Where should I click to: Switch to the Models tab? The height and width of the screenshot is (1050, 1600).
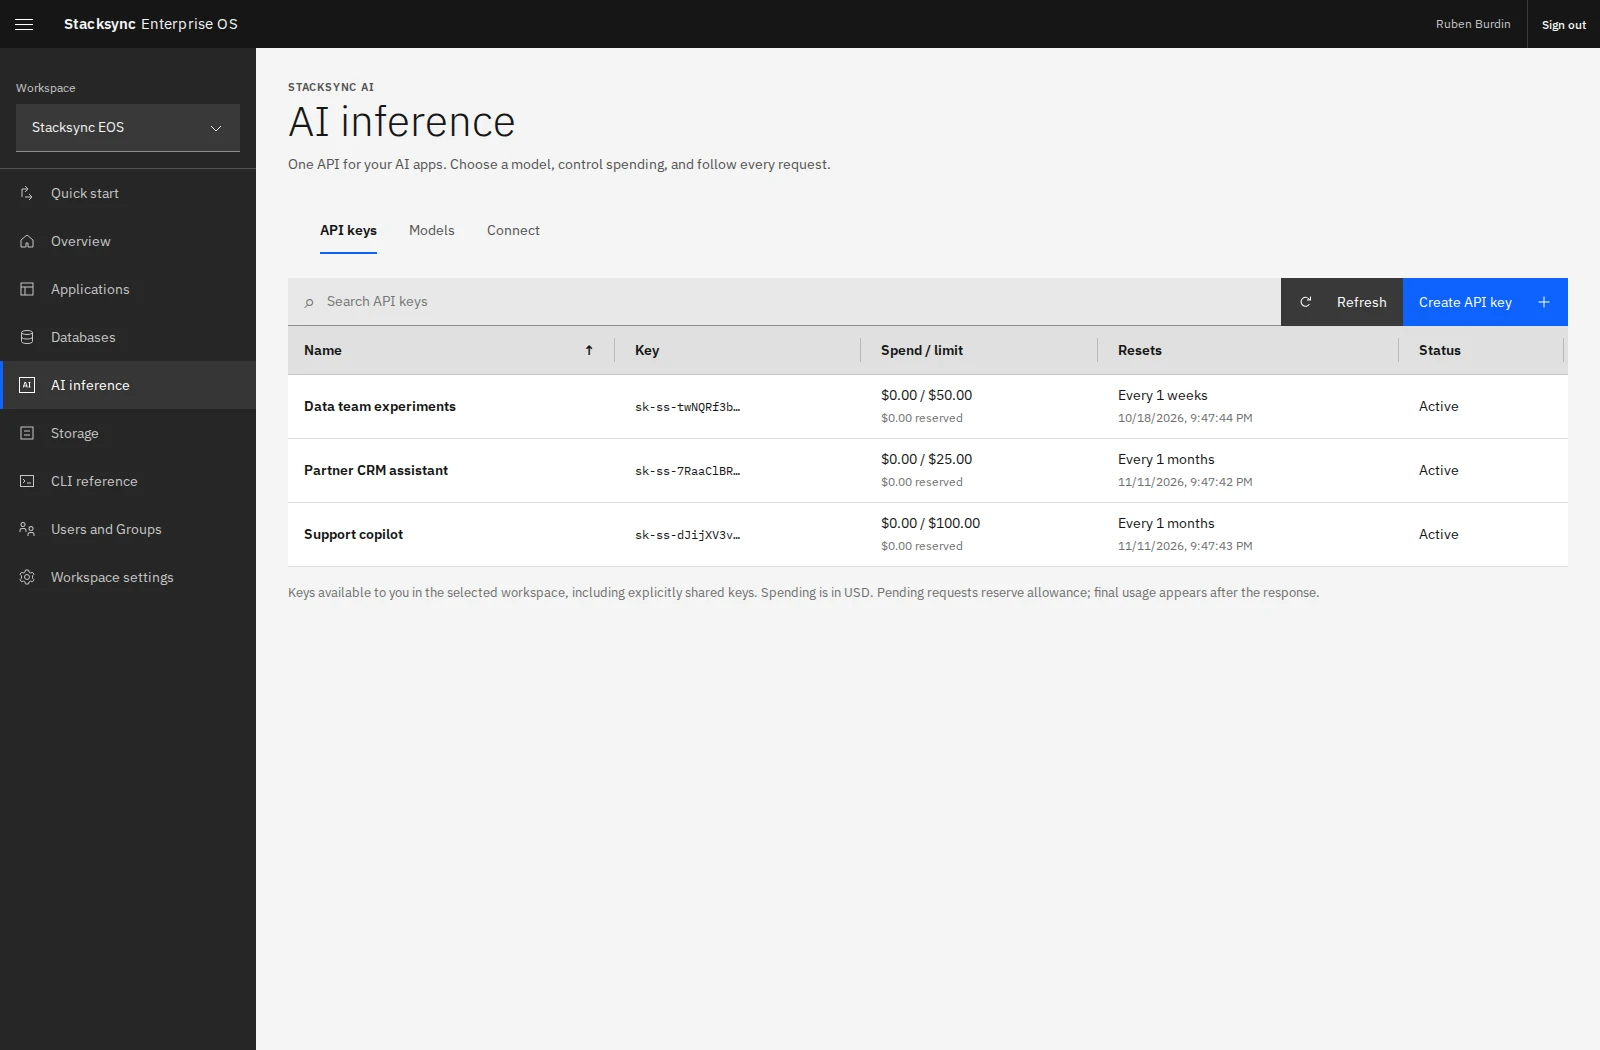(432, 230)
